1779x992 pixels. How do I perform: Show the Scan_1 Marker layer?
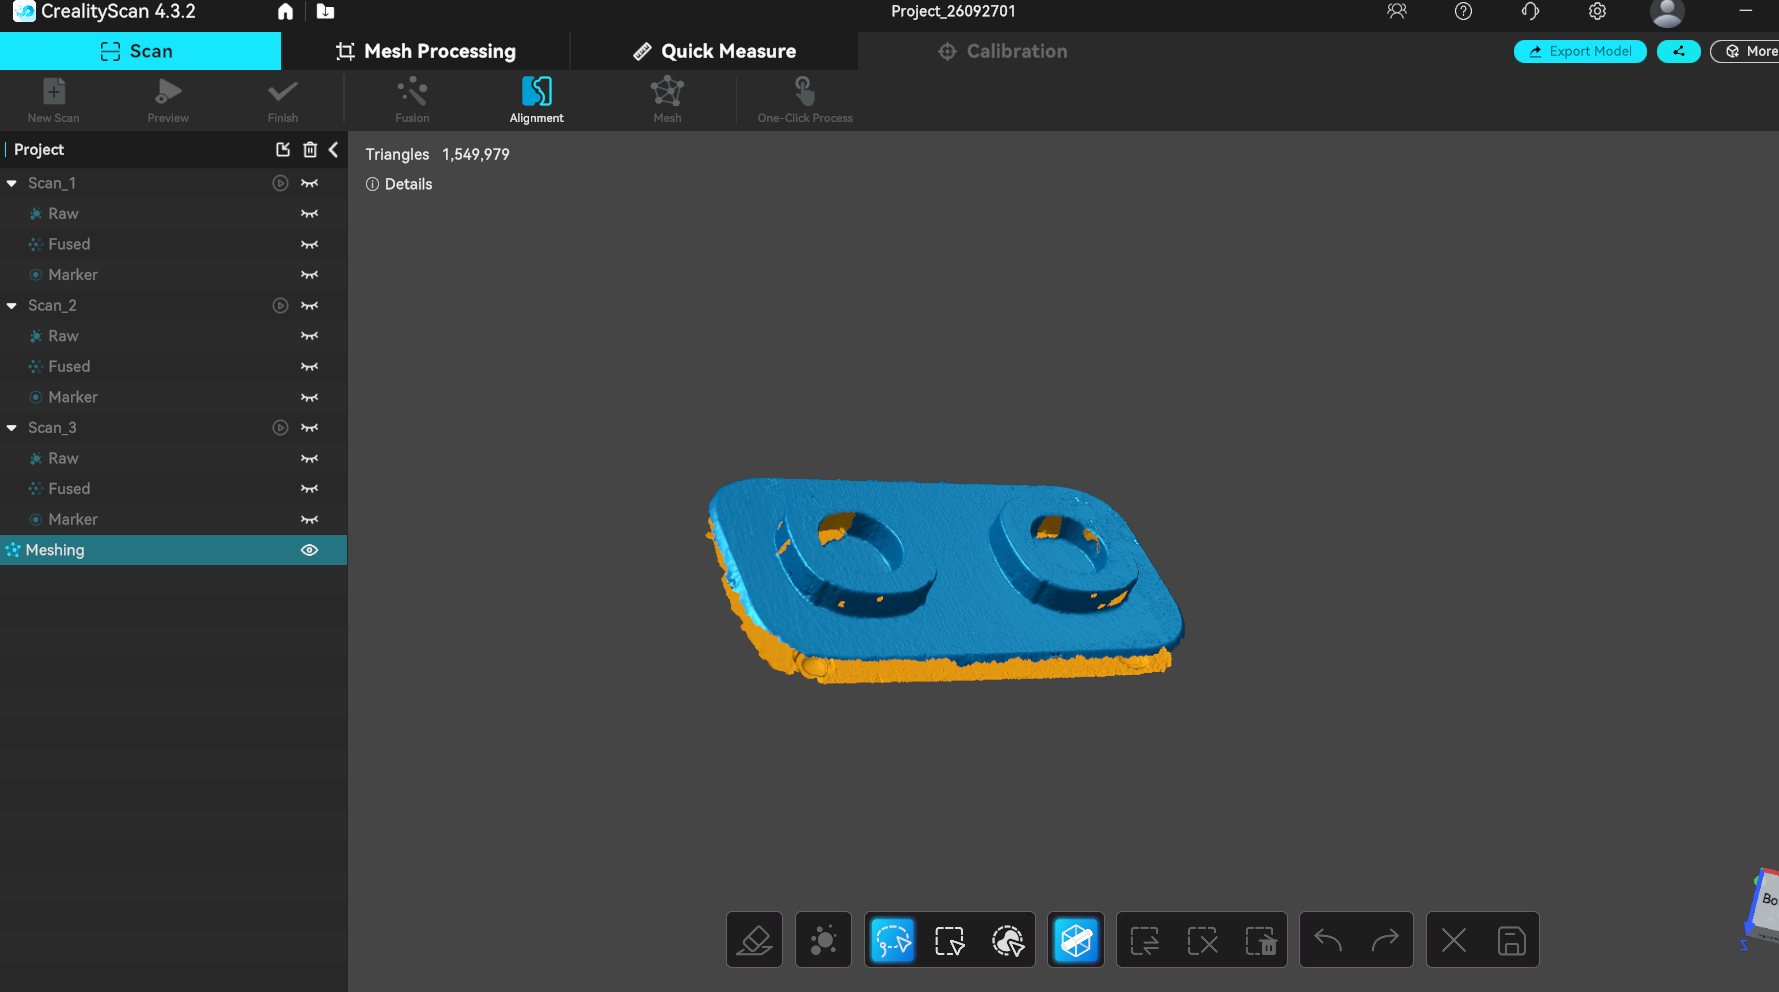pos(310,275)
